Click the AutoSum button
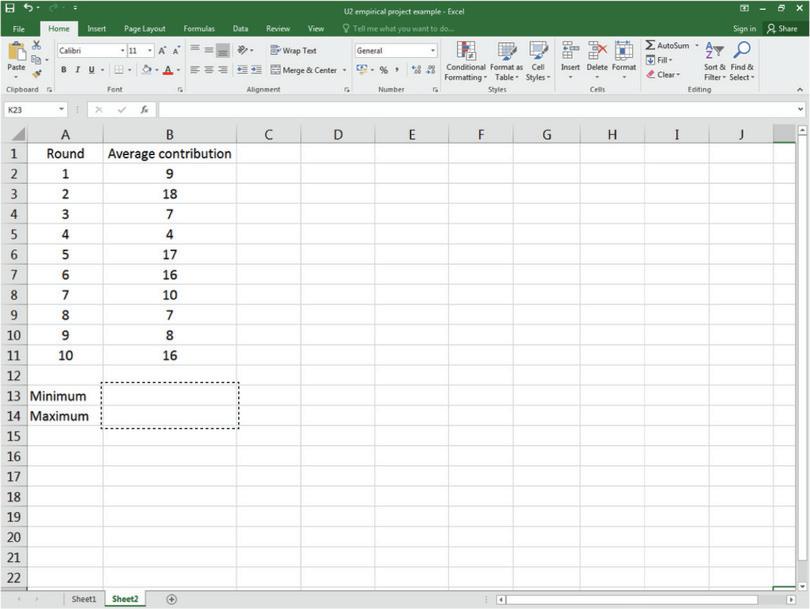810x609 pixels. (667, 45)
